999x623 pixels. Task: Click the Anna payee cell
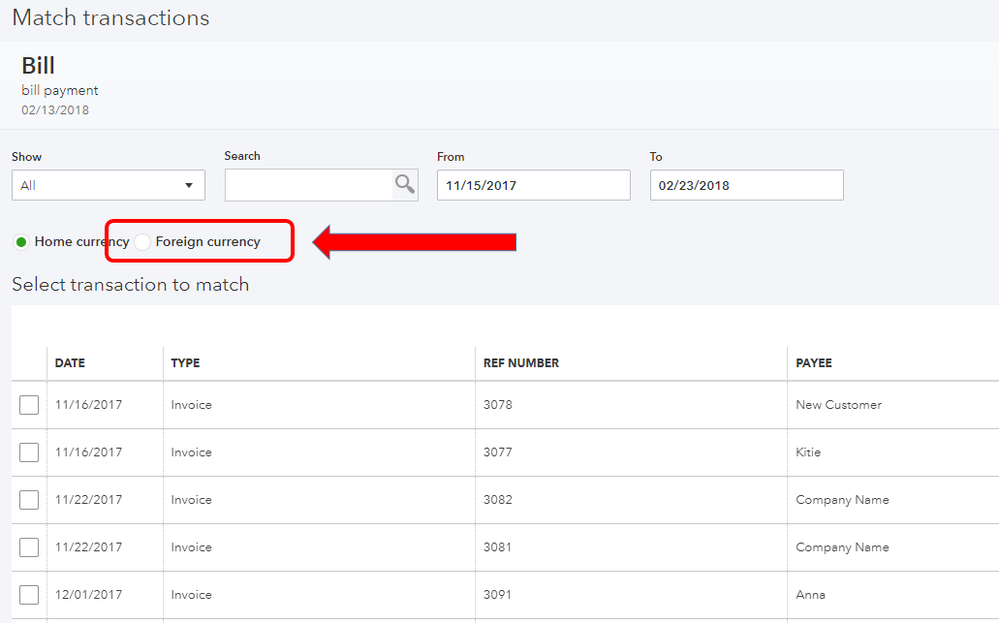[x=810, y=595]
